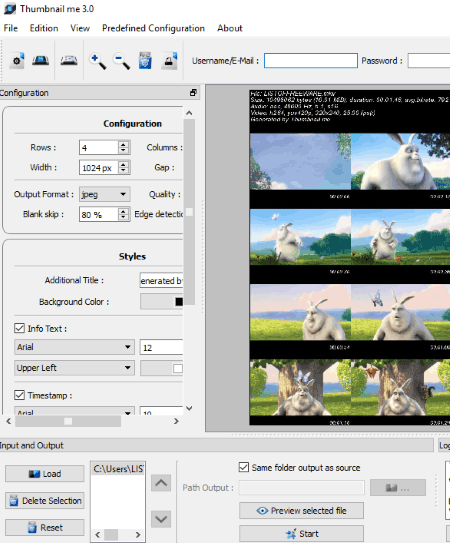Open the Info Text font Arial dropdown

click(x=74, y=347)
